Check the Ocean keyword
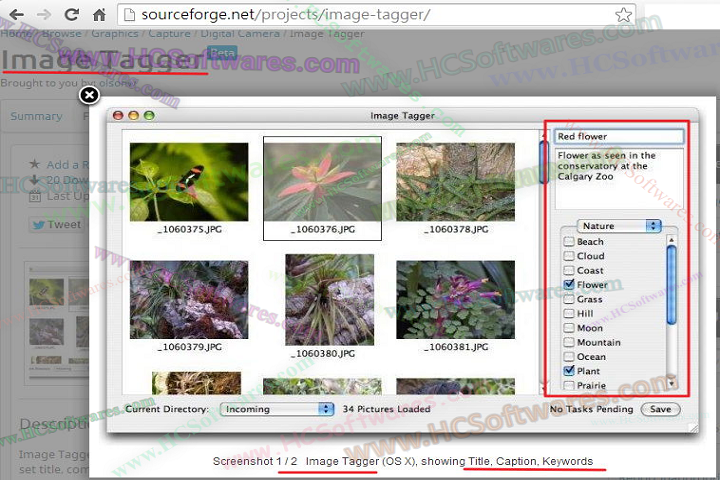The height and width of the screenshot is (480, 720). (569, 357)
